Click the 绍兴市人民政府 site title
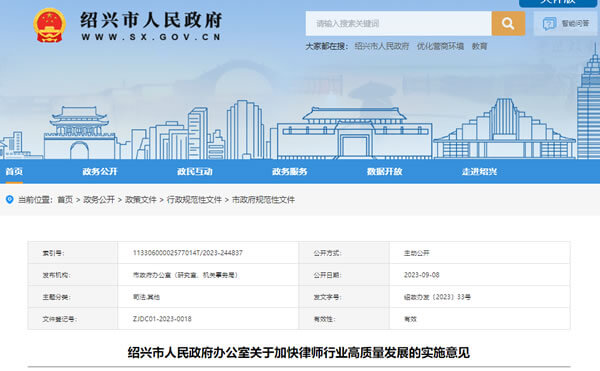This screenshot has width=600, height=371. click(151, 20)
